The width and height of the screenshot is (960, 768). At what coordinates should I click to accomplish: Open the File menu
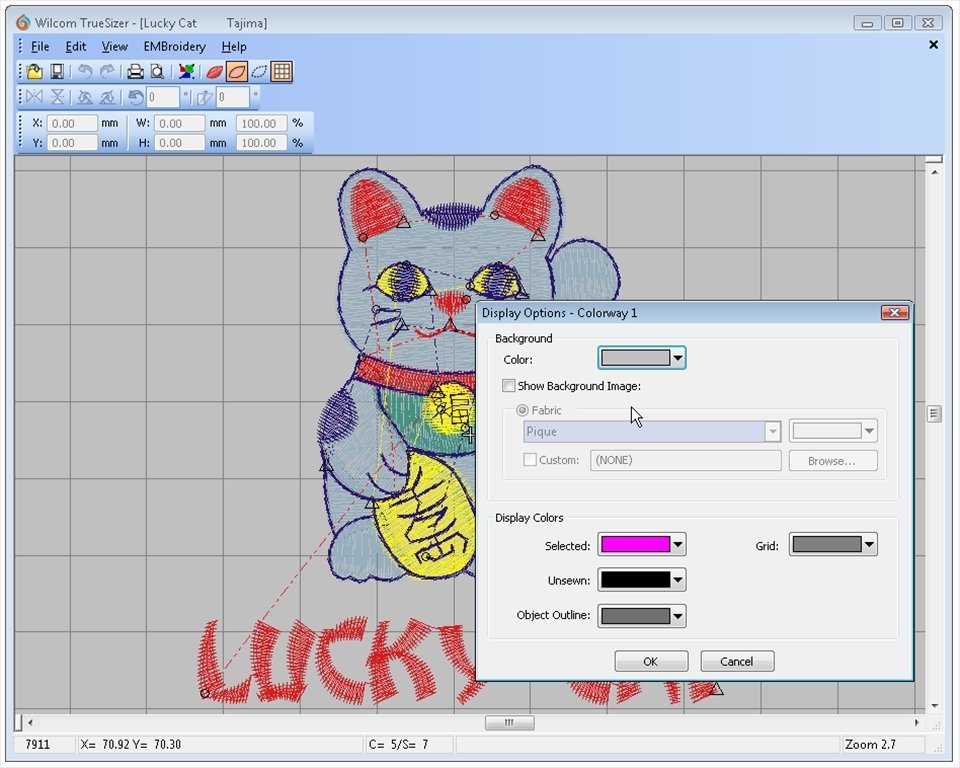[40, 47]
